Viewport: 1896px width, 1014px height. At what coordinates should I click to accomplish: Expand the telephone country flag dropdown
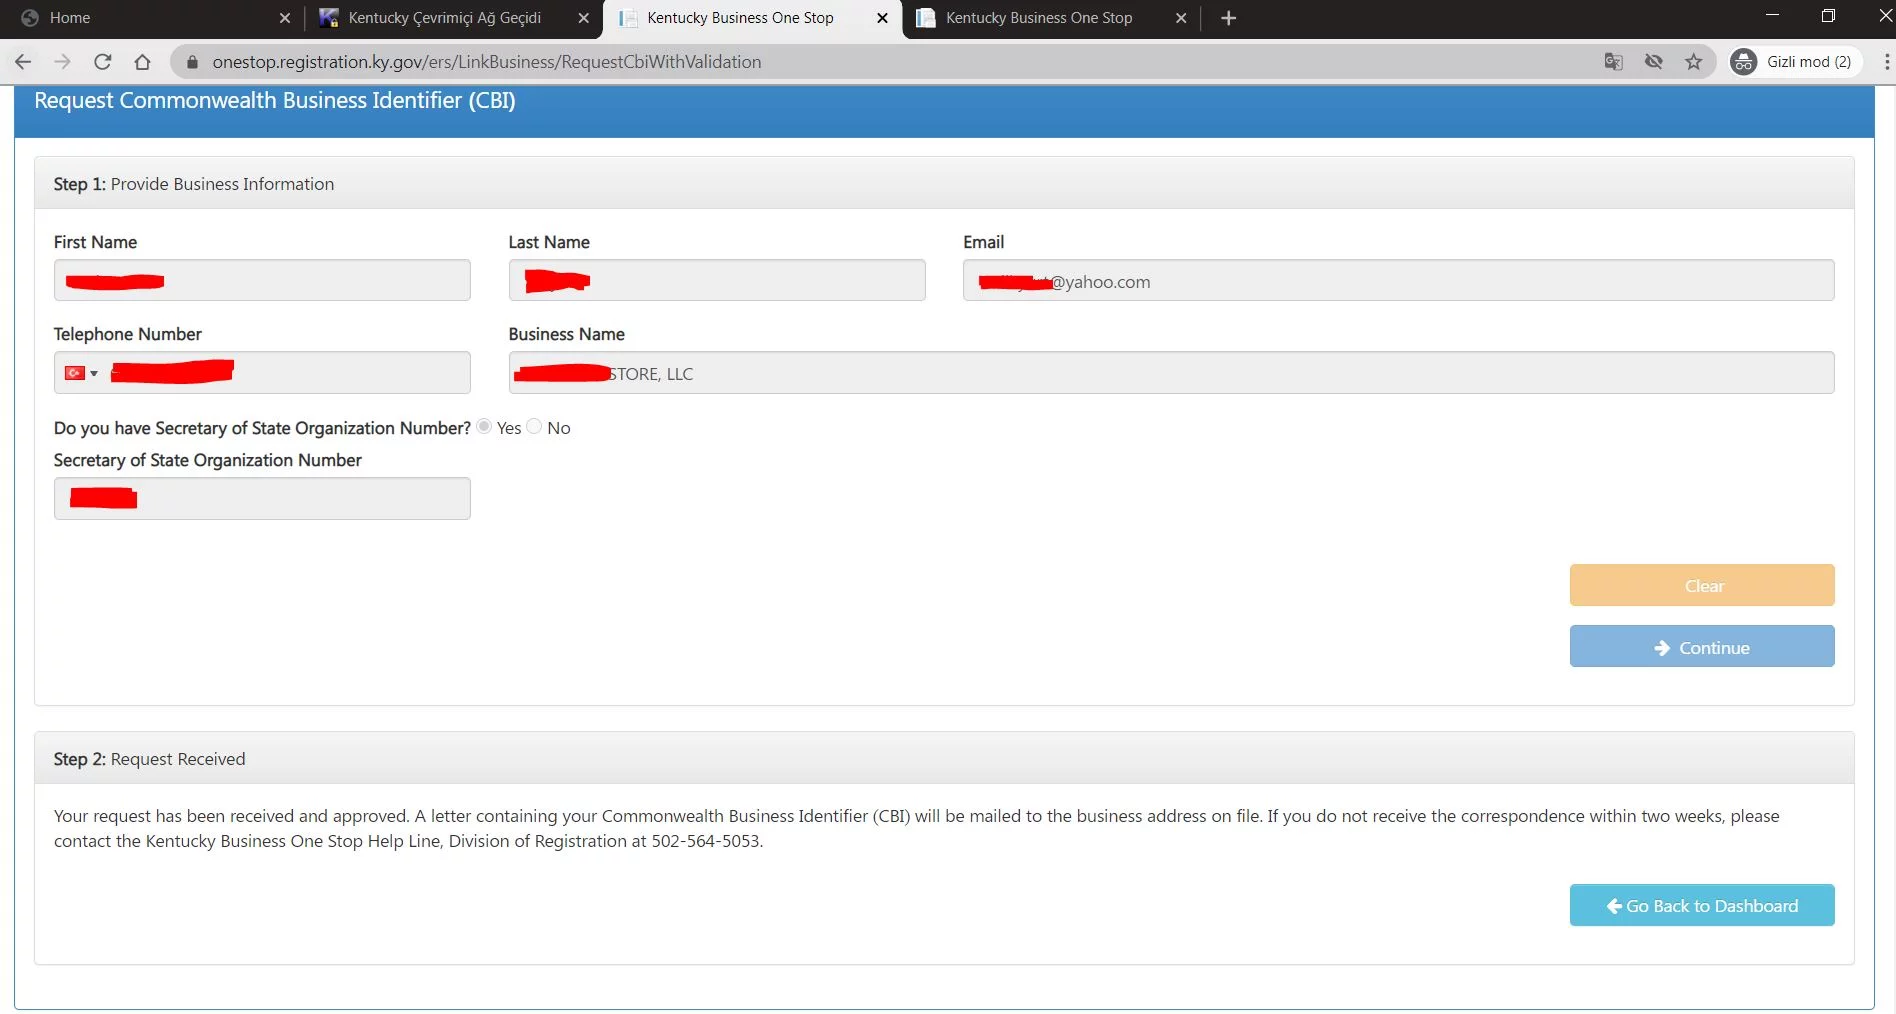(x=81, y=373)
